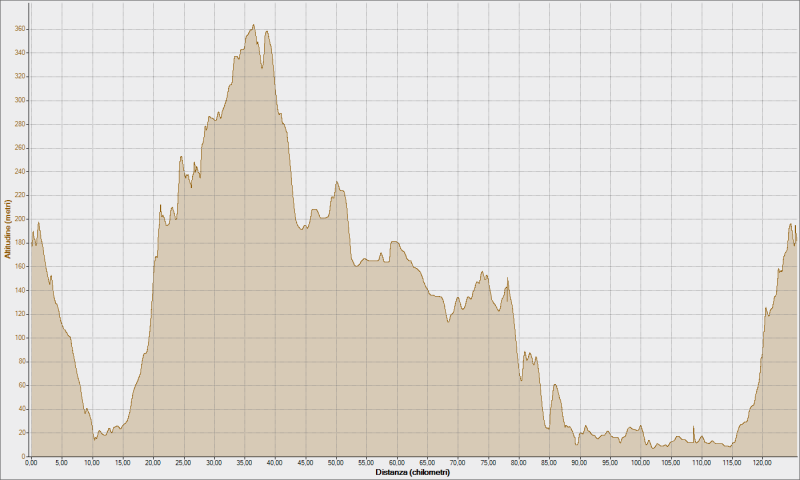The image size is (800, 480).
Task: Click the "Altitudine (metri)" axis title
Action: click(x=8, y=229)
